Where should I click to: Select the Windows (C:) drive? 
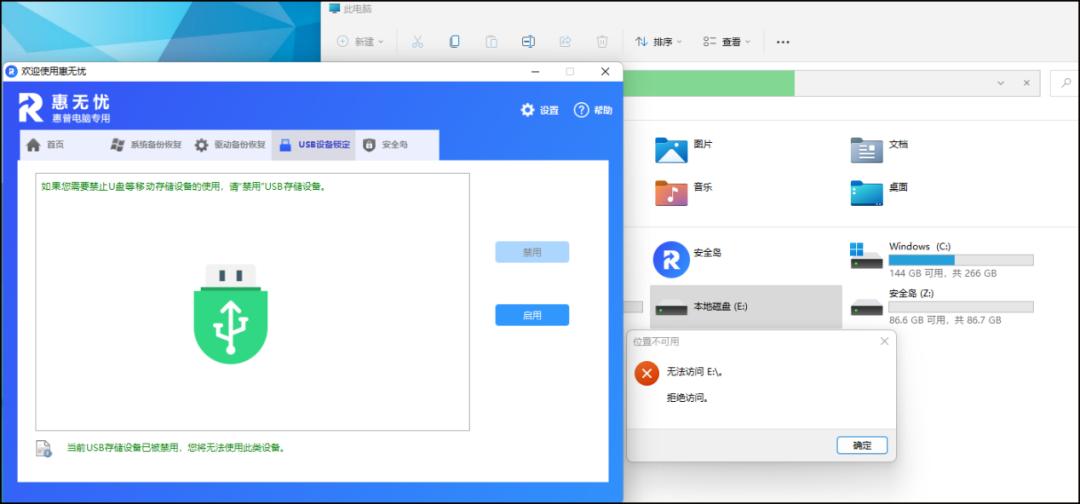(938, 258)
